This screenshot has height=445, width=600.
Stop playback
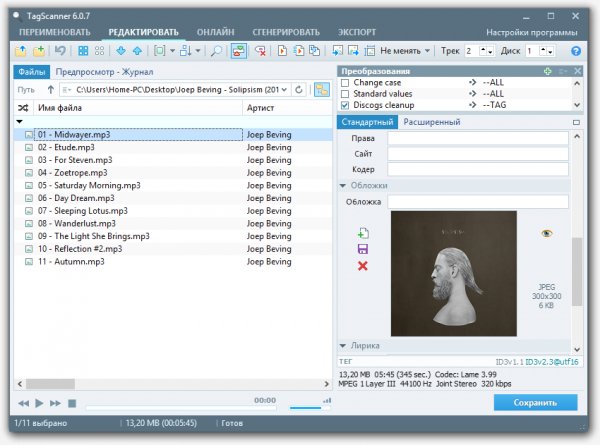coord(72,403)
